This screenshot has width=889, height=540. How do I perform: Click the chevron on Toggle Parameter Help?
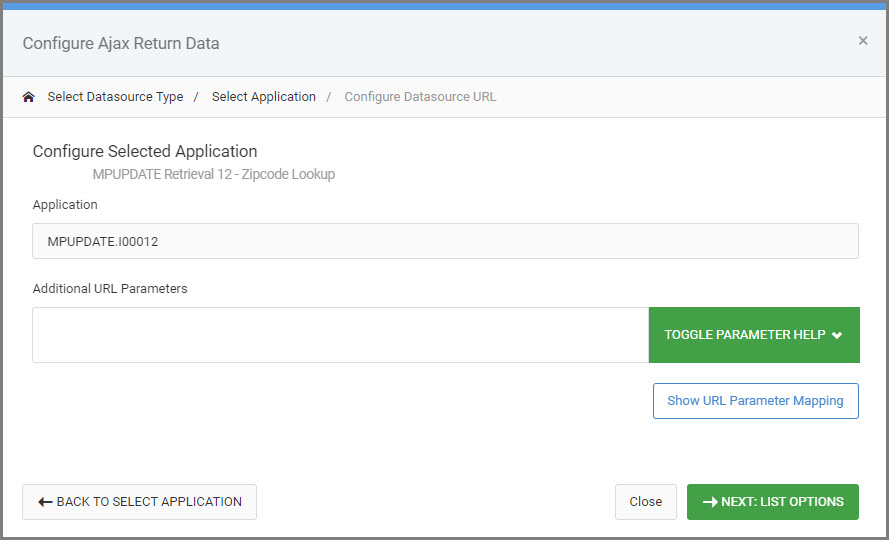click(x=837, y=335)
